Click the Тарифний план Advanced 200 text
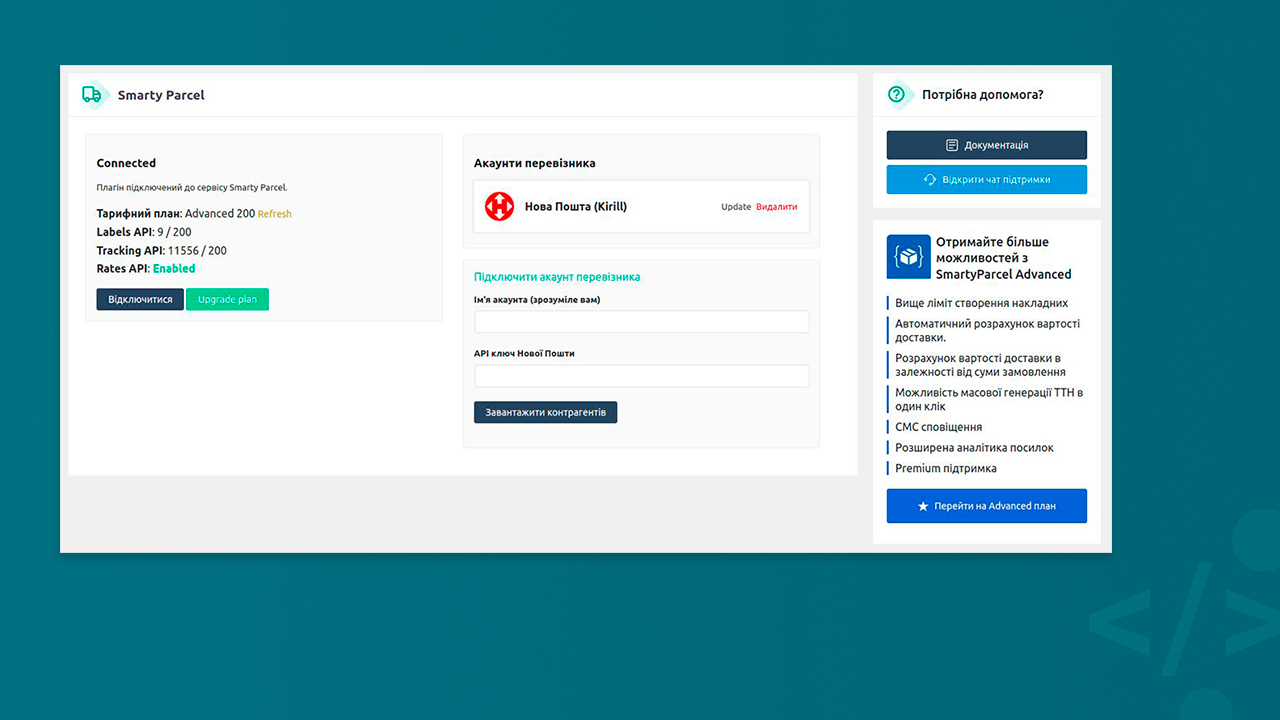 (x=176, y=214)
